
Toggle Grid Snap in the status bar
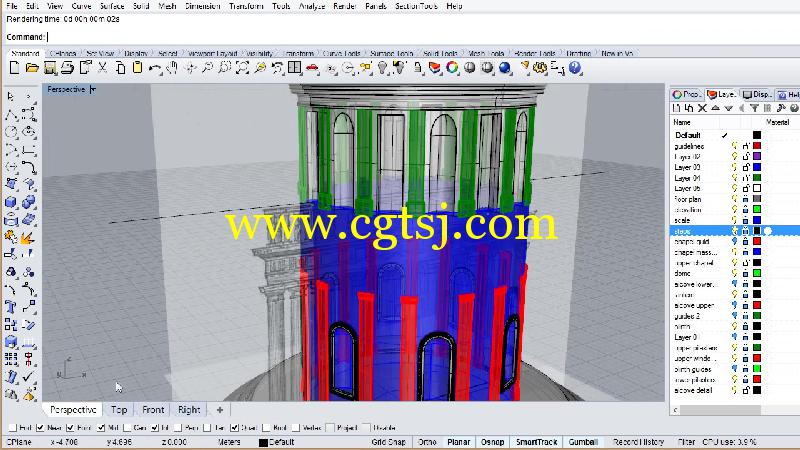[389, 442]
